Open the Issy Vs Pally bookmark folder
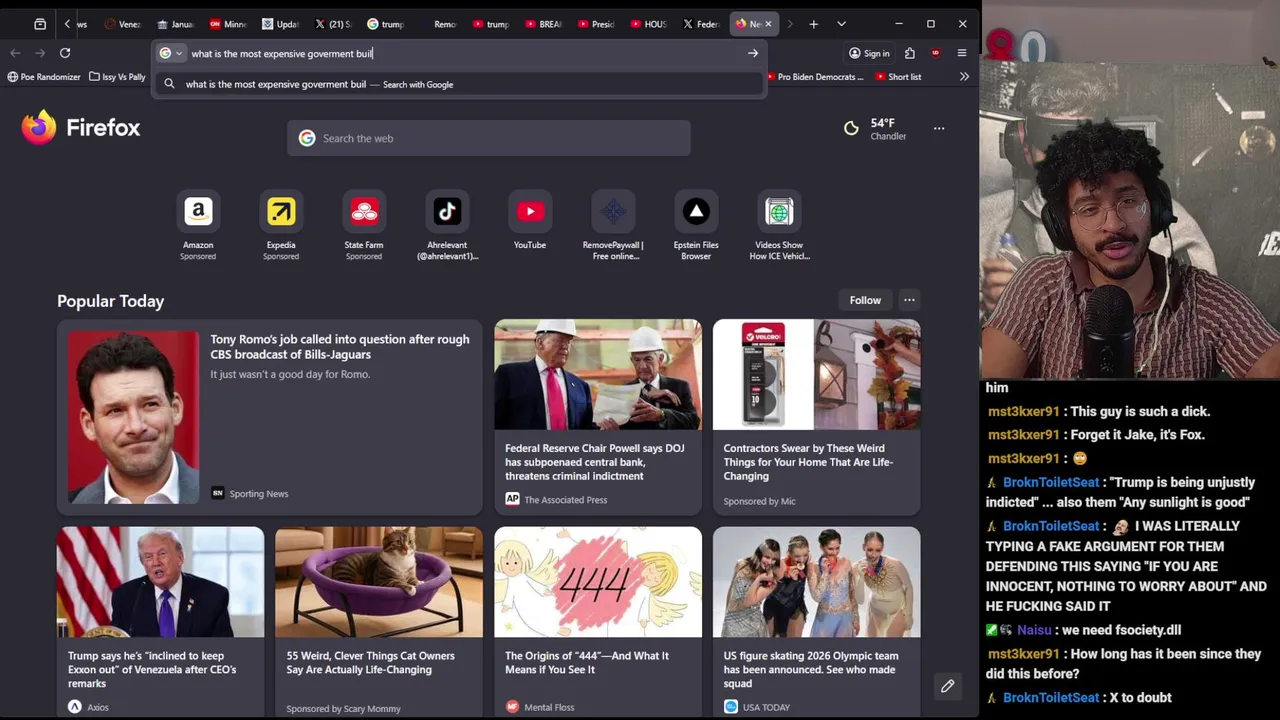 118,77
